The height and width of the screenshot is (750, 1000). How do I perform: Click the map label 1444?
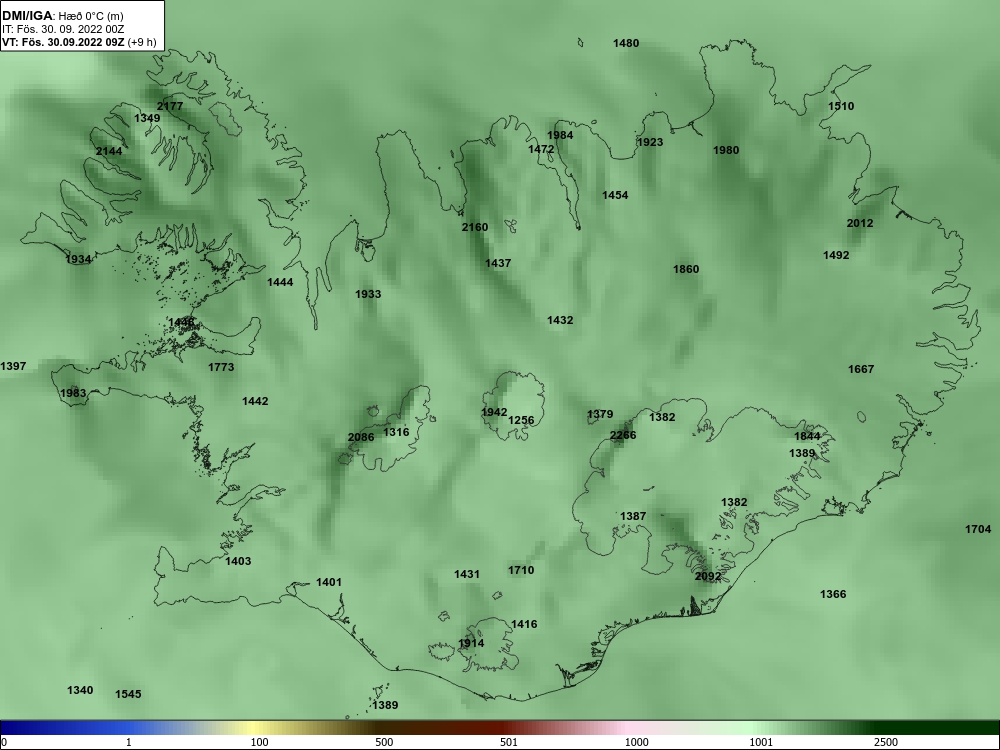click(280, 283)
